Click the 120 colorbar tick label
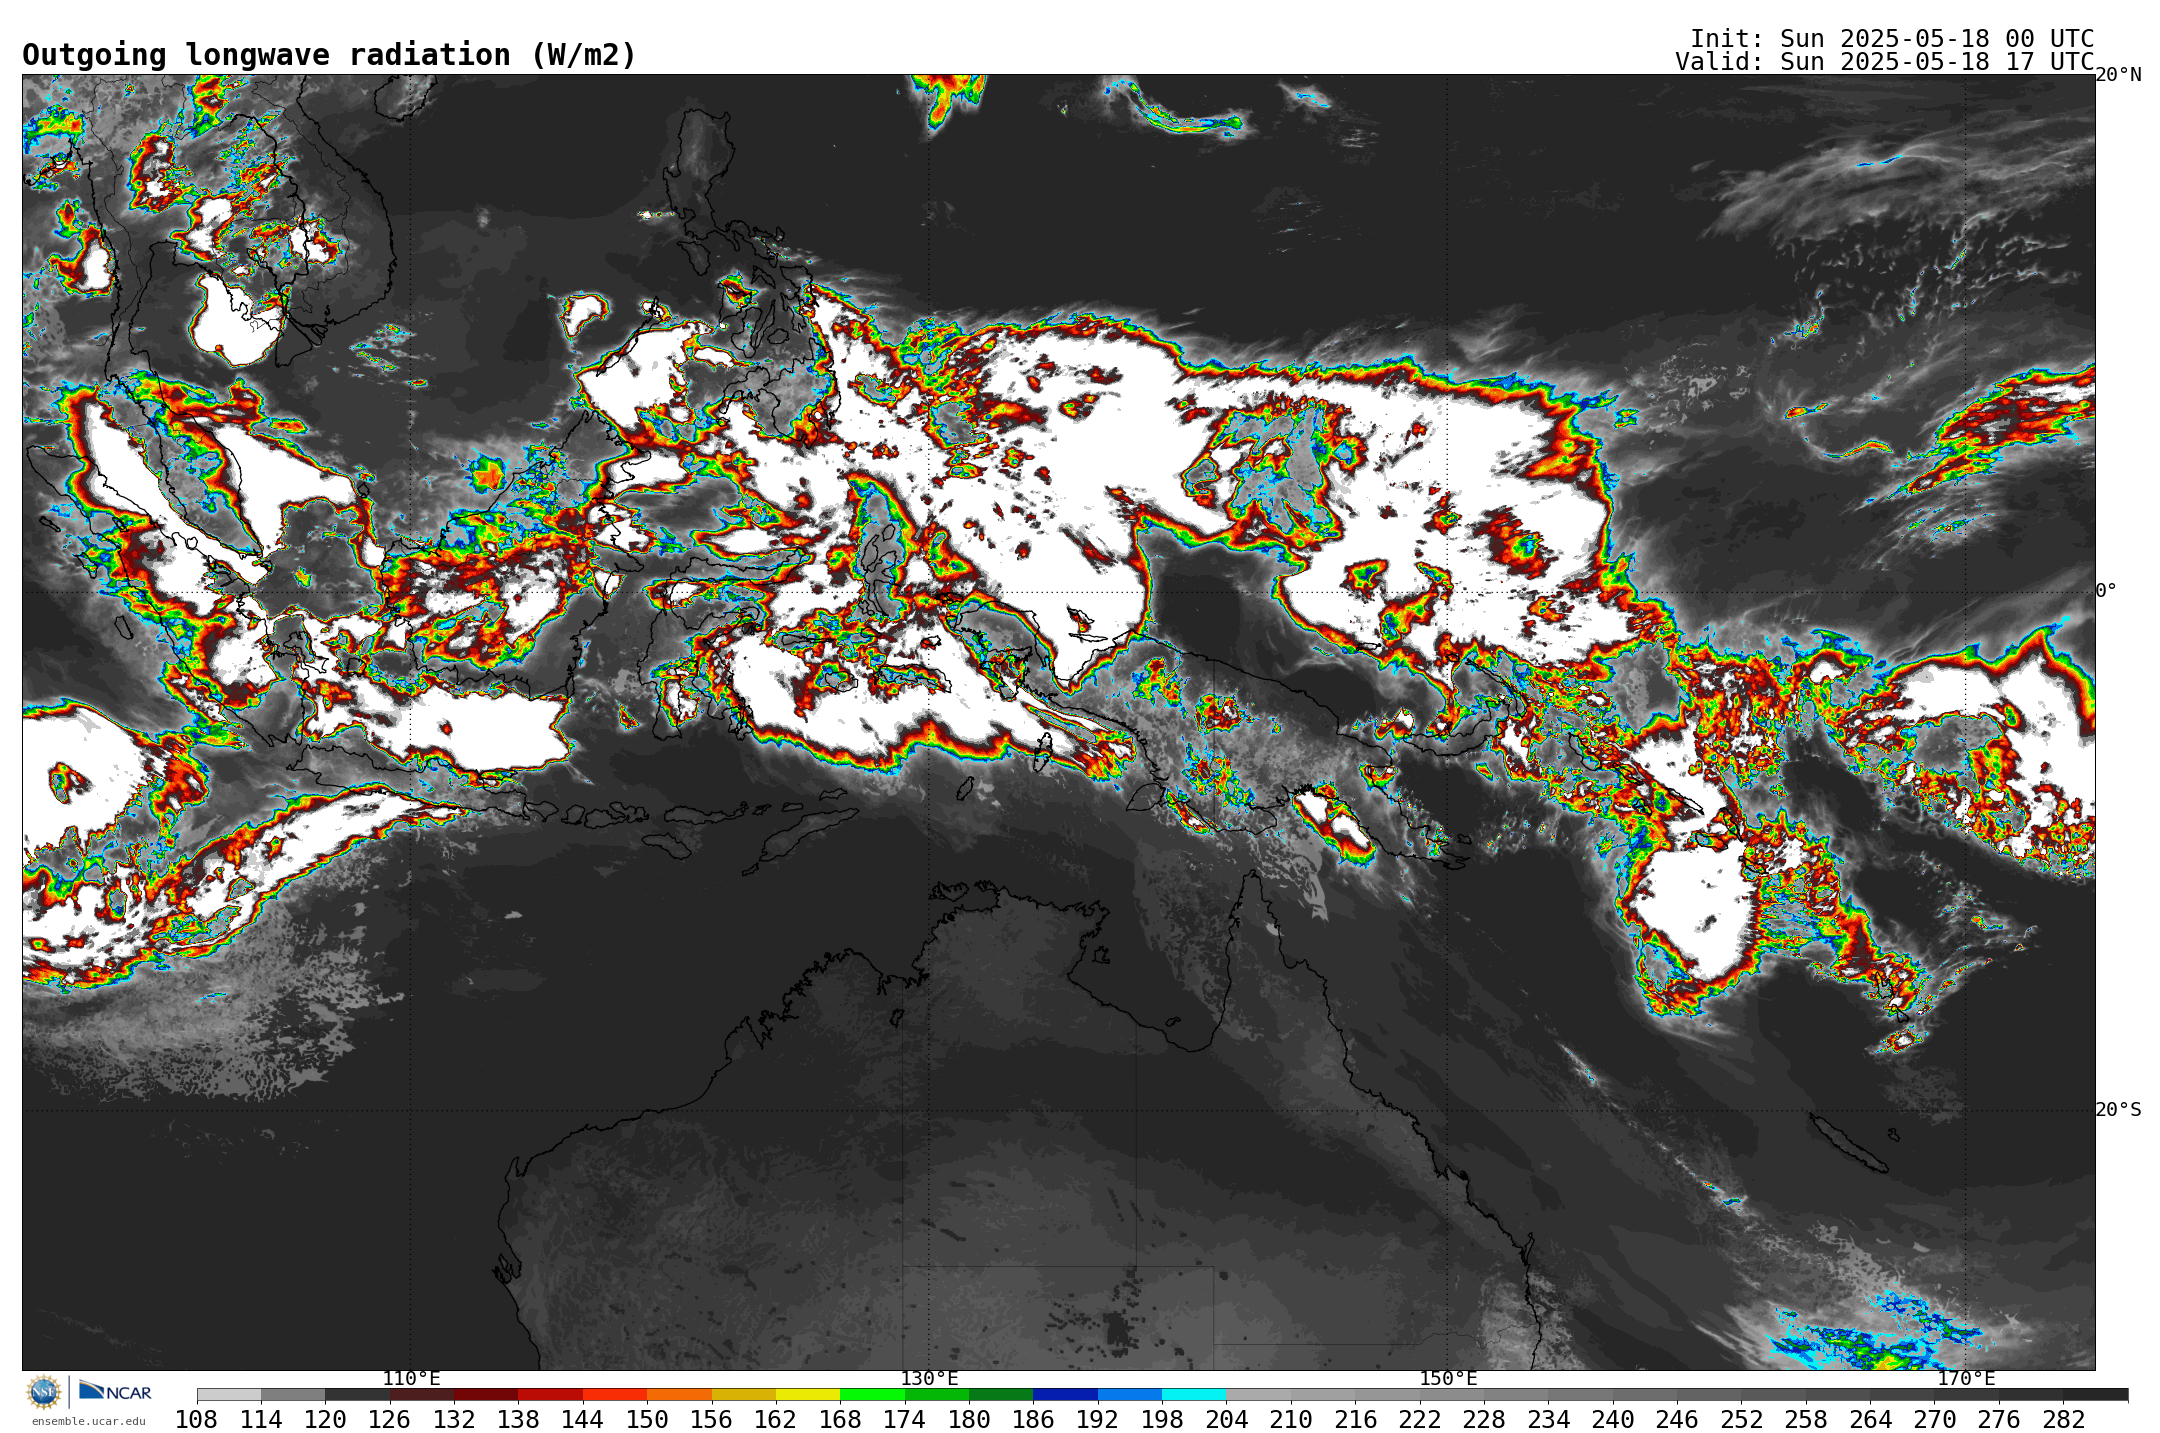The image size is (2160, 1433). pyautogui.click(x=325, y=1420)
